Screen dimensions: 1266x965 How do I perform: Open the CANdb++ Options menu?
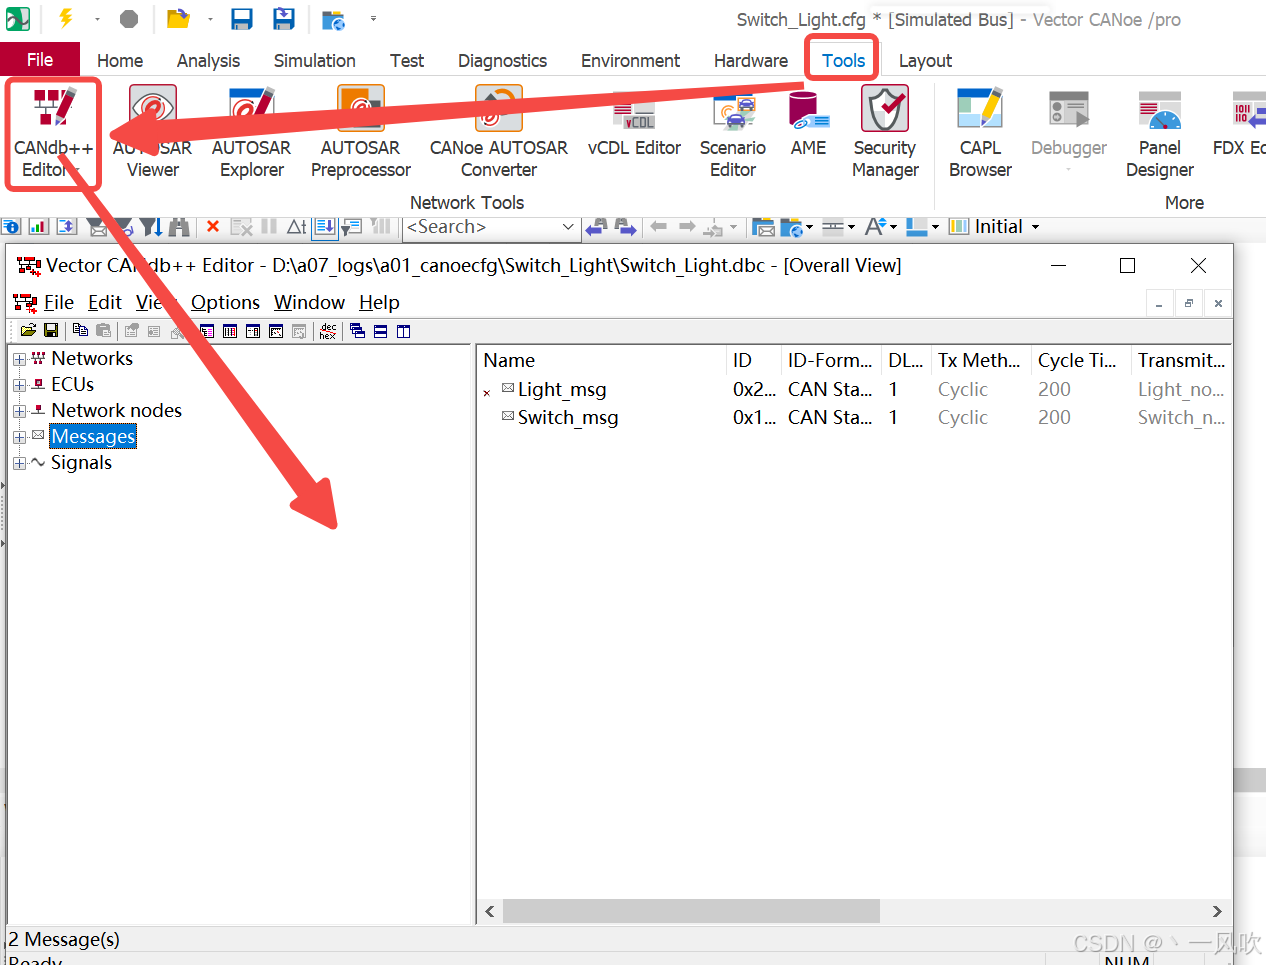225,302
